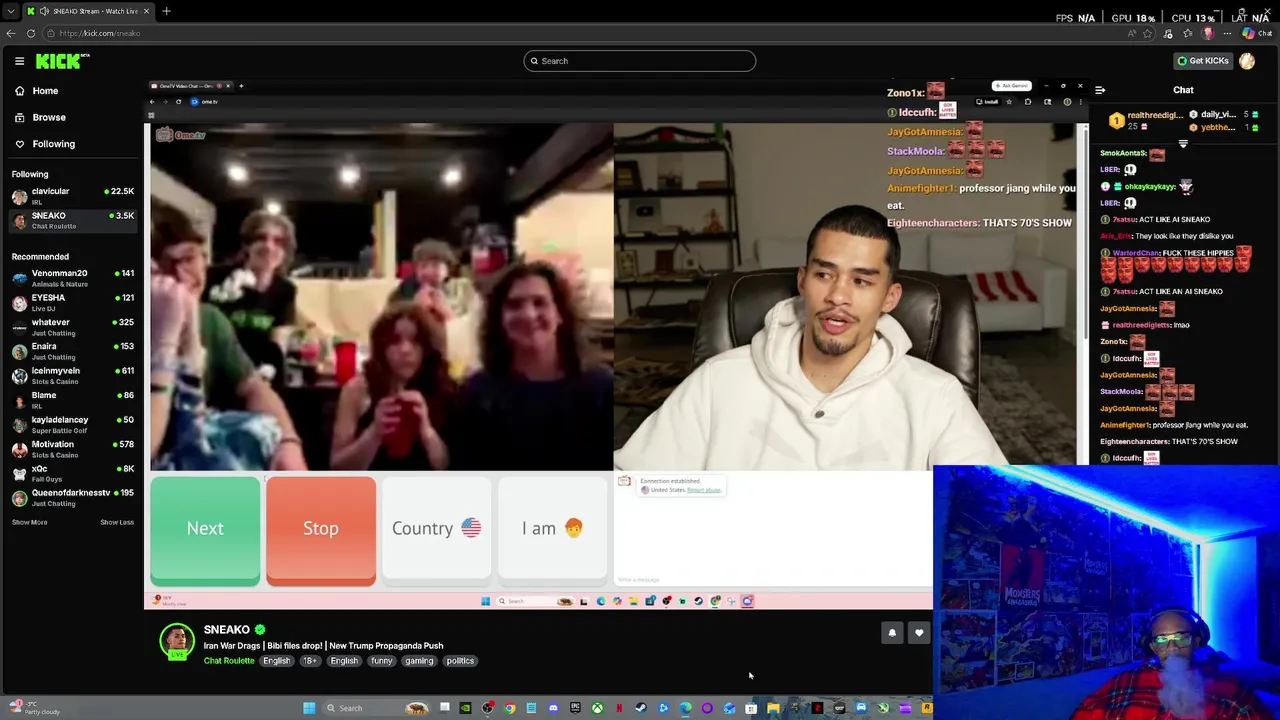Open Netflix from taskbar
This screenshot has height=720, width=1280.
pos(619,708)
